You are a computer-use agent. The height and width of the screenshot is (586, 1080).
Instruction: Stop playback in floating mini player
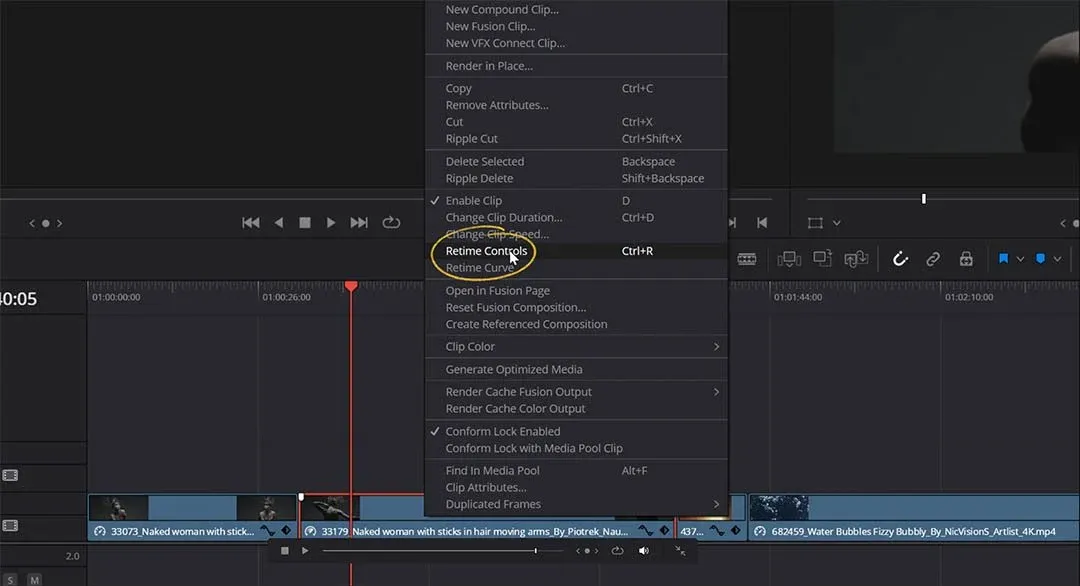pyautogui.click(x=284, y=551)
